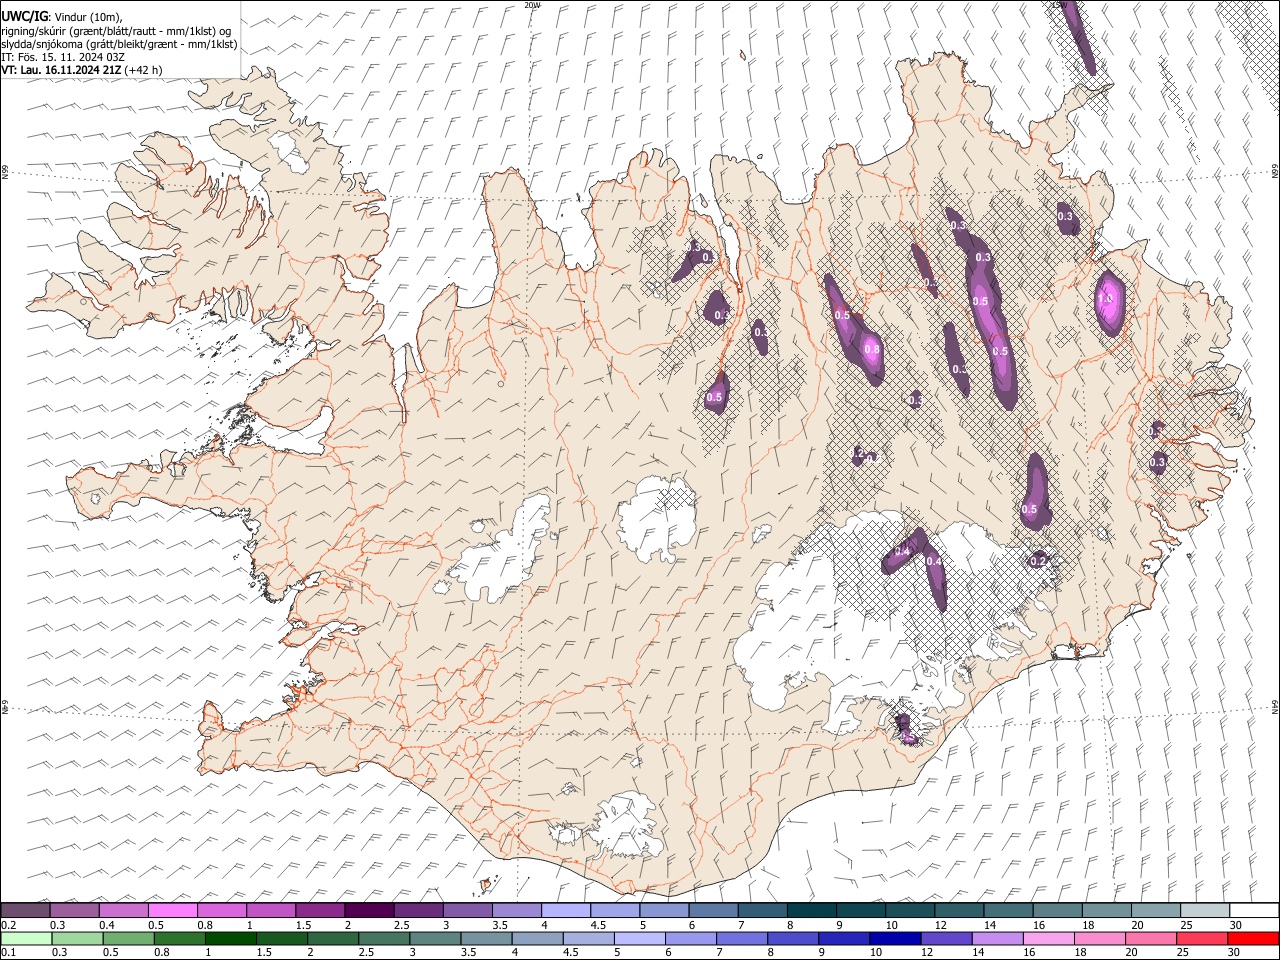Click the light pink 16 swatch in the rain legend
The height and width of the screenshot is (960, 1280).
(x=1049, y=938)
